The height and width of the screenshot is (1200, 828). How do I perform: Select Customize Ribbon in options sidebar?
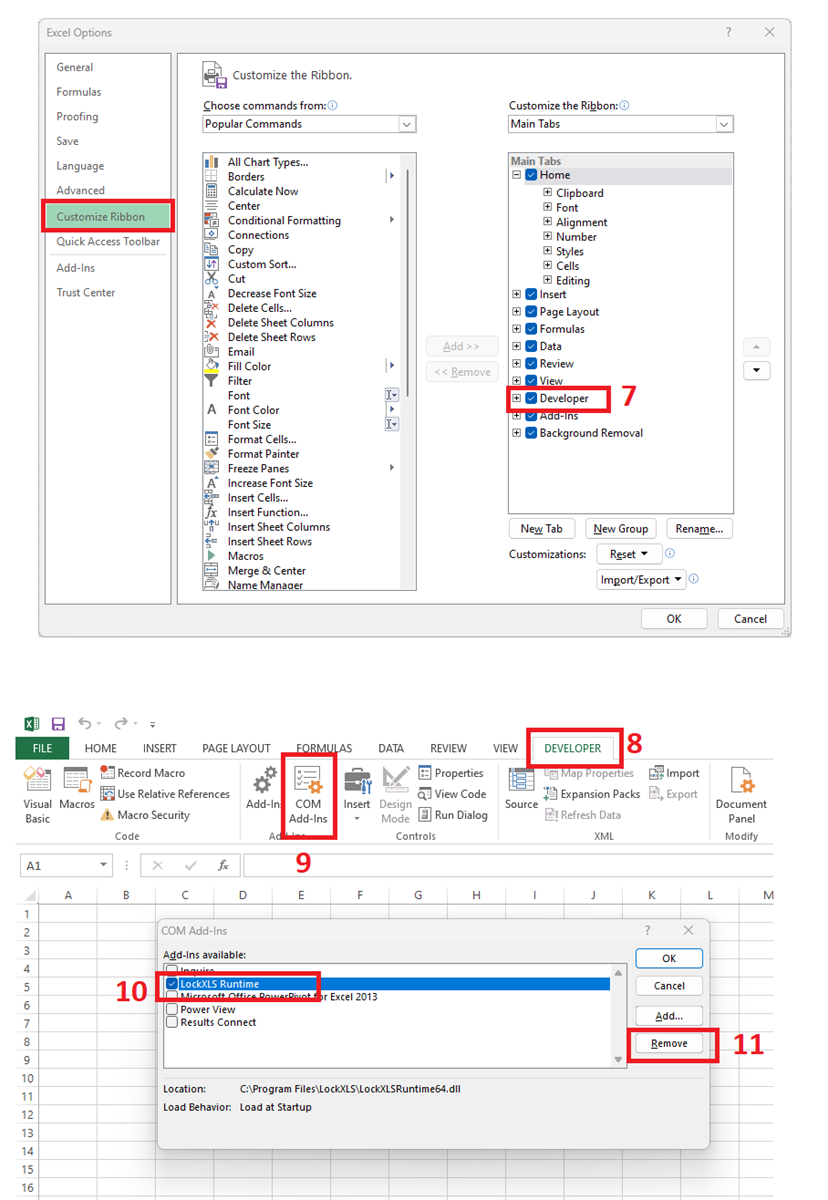(107, 217)
